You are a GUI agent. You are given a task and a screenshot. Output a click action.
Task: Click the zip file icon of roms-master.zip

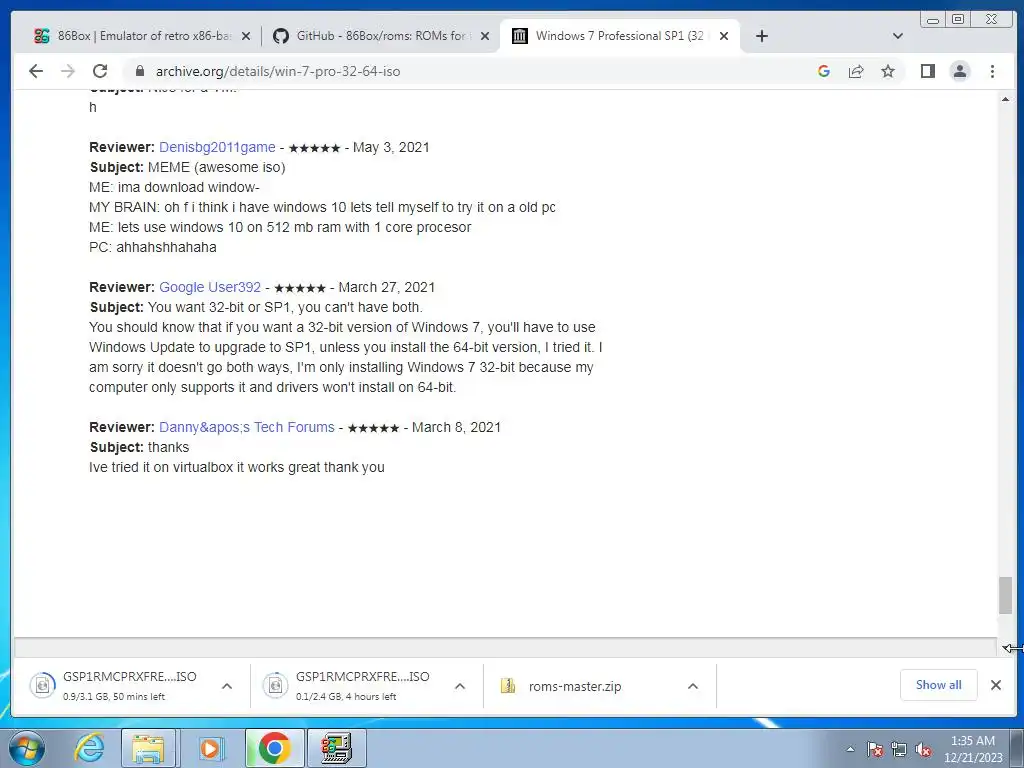tap(508, 686)
